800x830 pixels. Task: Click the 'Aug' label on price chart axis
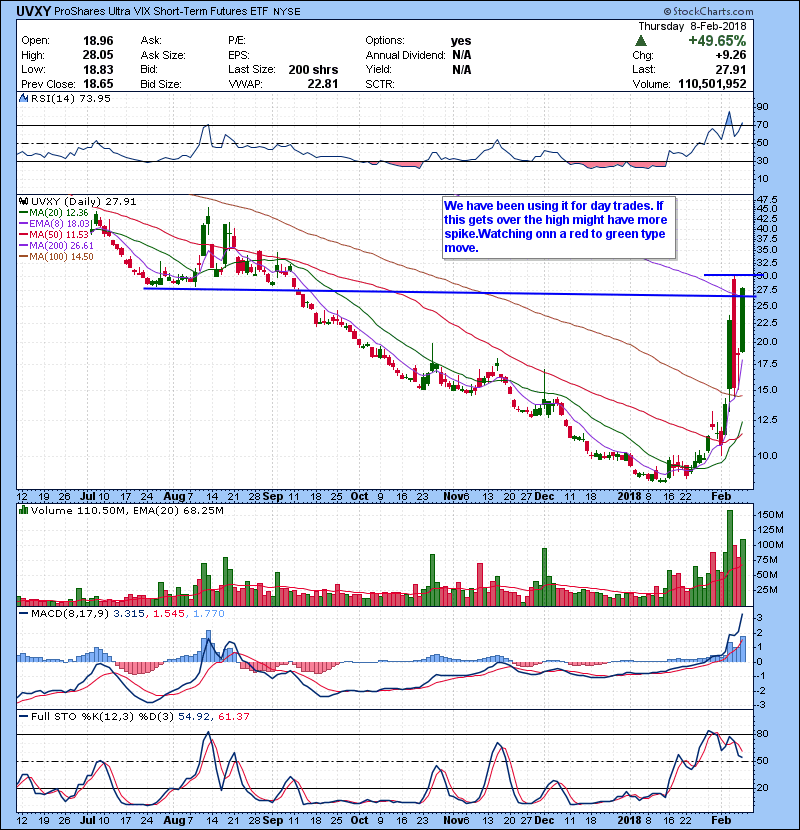(x=174, y=497)
